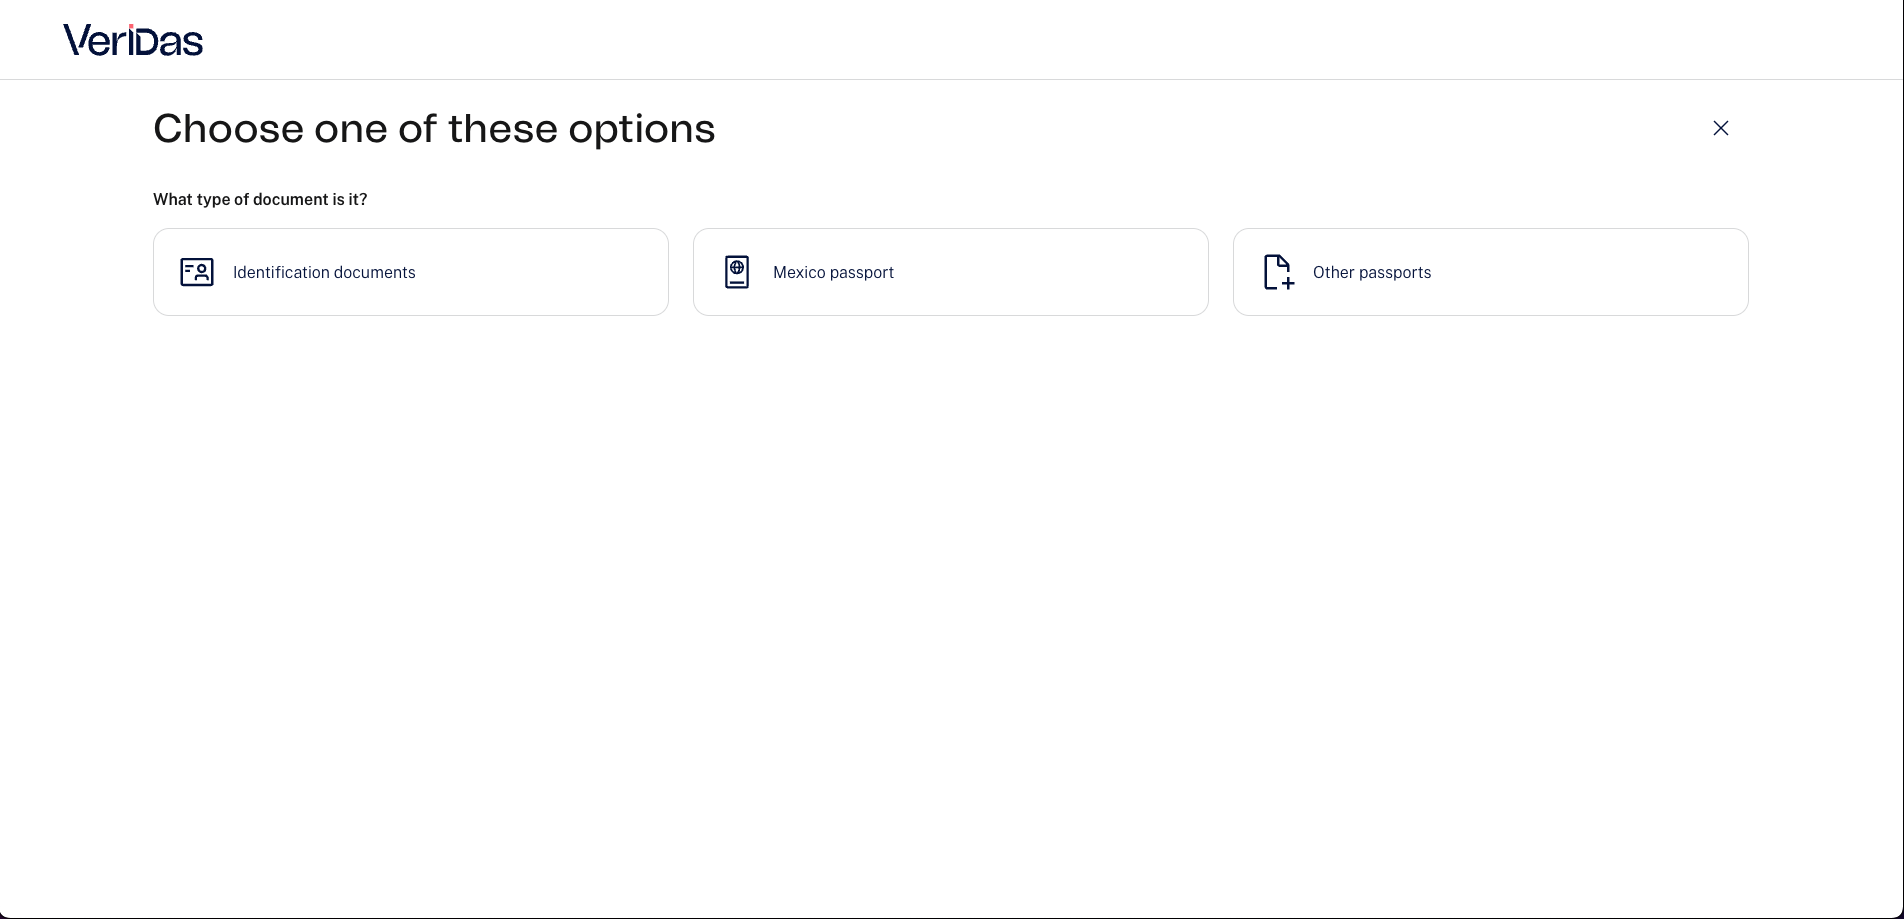Image resolution: width=1904 pixels, height=919 pixels.
Task: Close the document type selection dialog
Action: click(x=1721, y=128)
